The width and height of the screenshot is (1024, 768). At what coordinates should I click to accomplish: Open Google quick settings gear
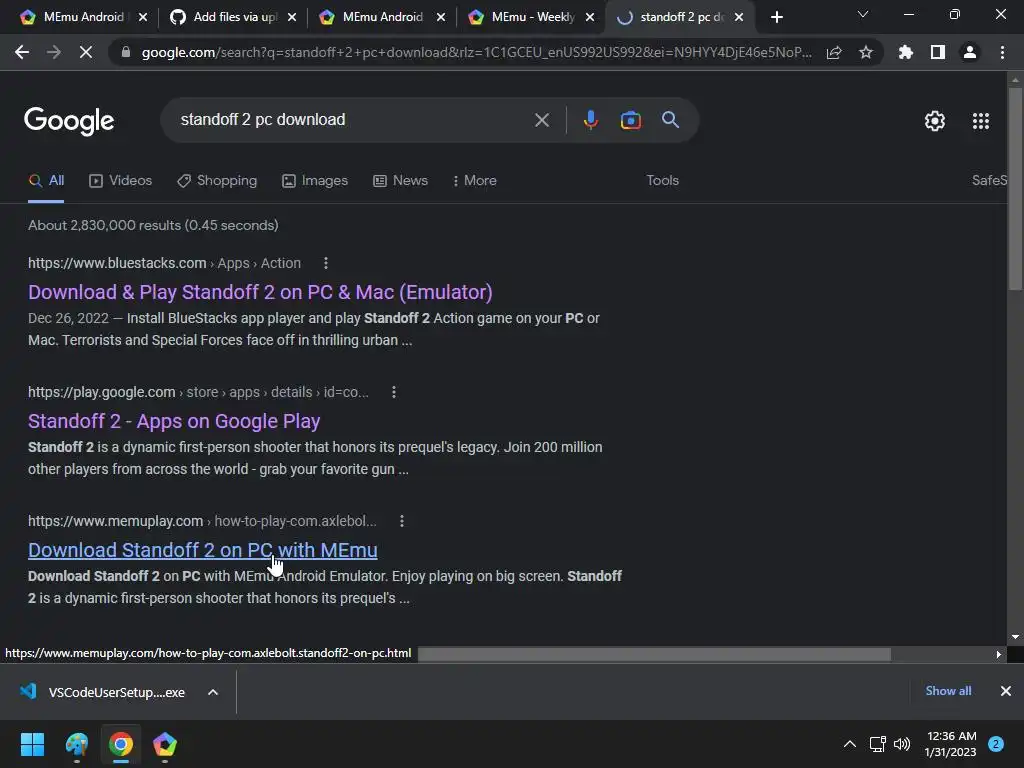(x=935, y=121)
